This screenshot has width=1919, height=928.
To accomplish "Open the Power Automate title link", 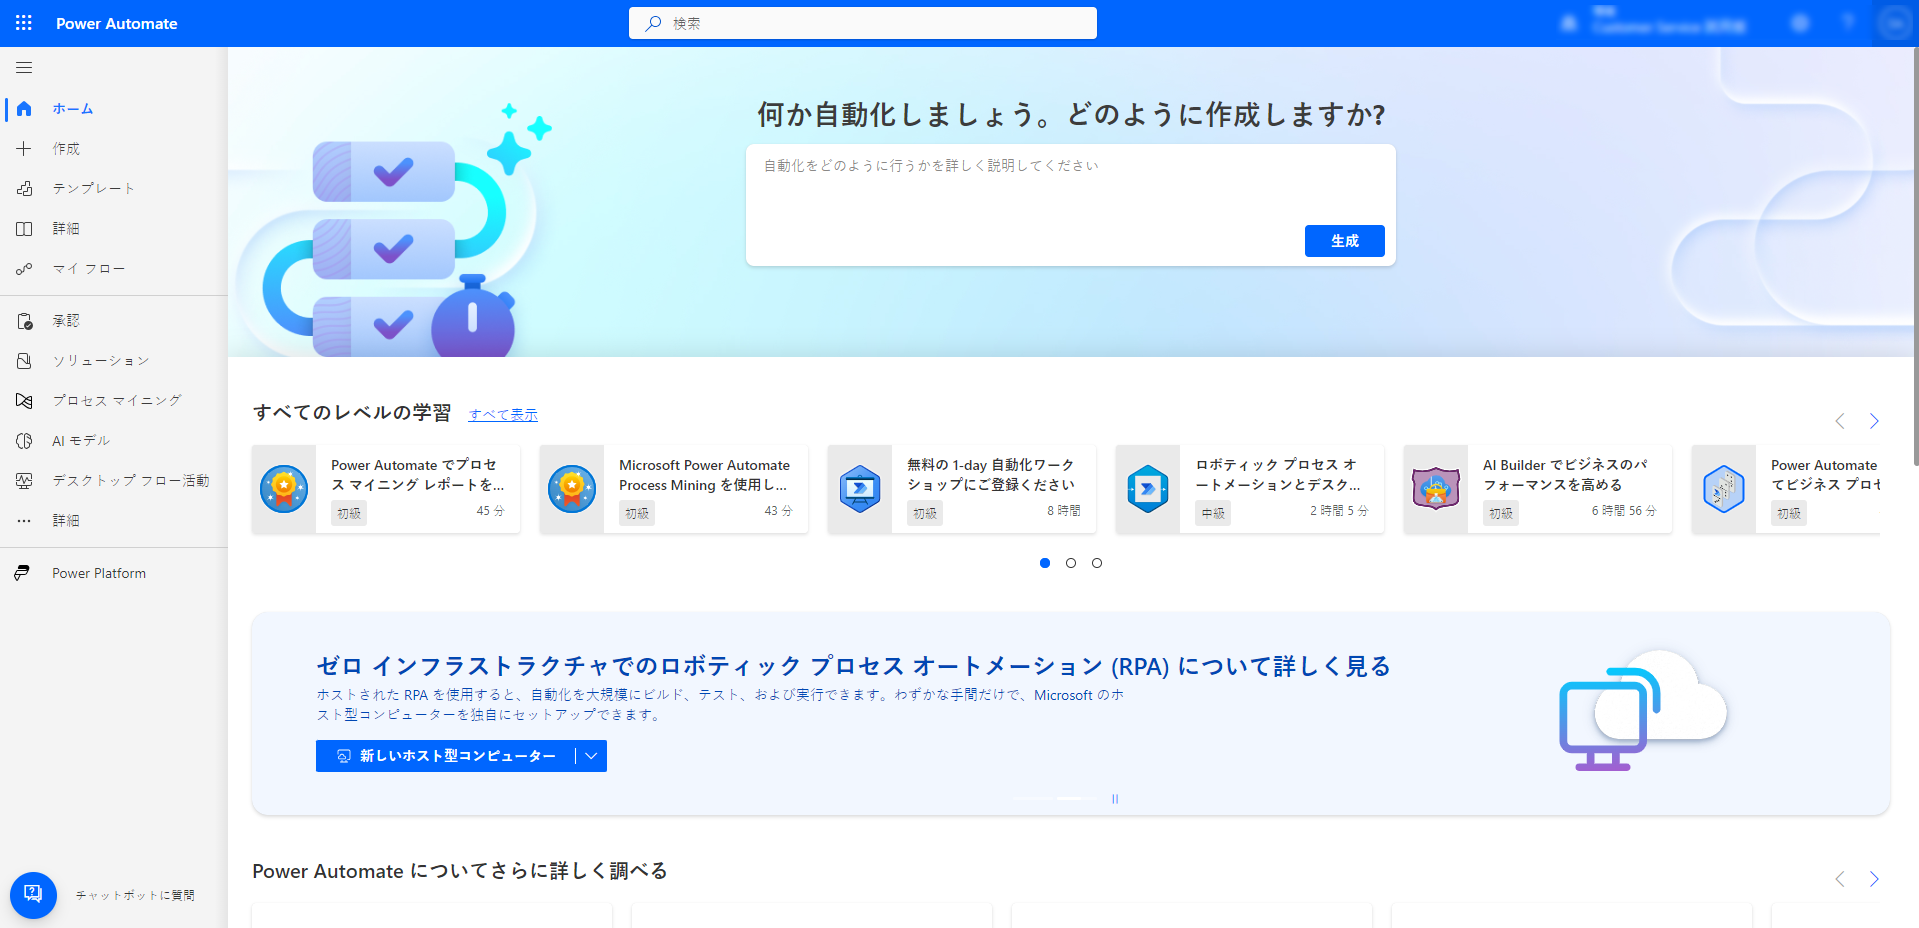I will (117, 23).
